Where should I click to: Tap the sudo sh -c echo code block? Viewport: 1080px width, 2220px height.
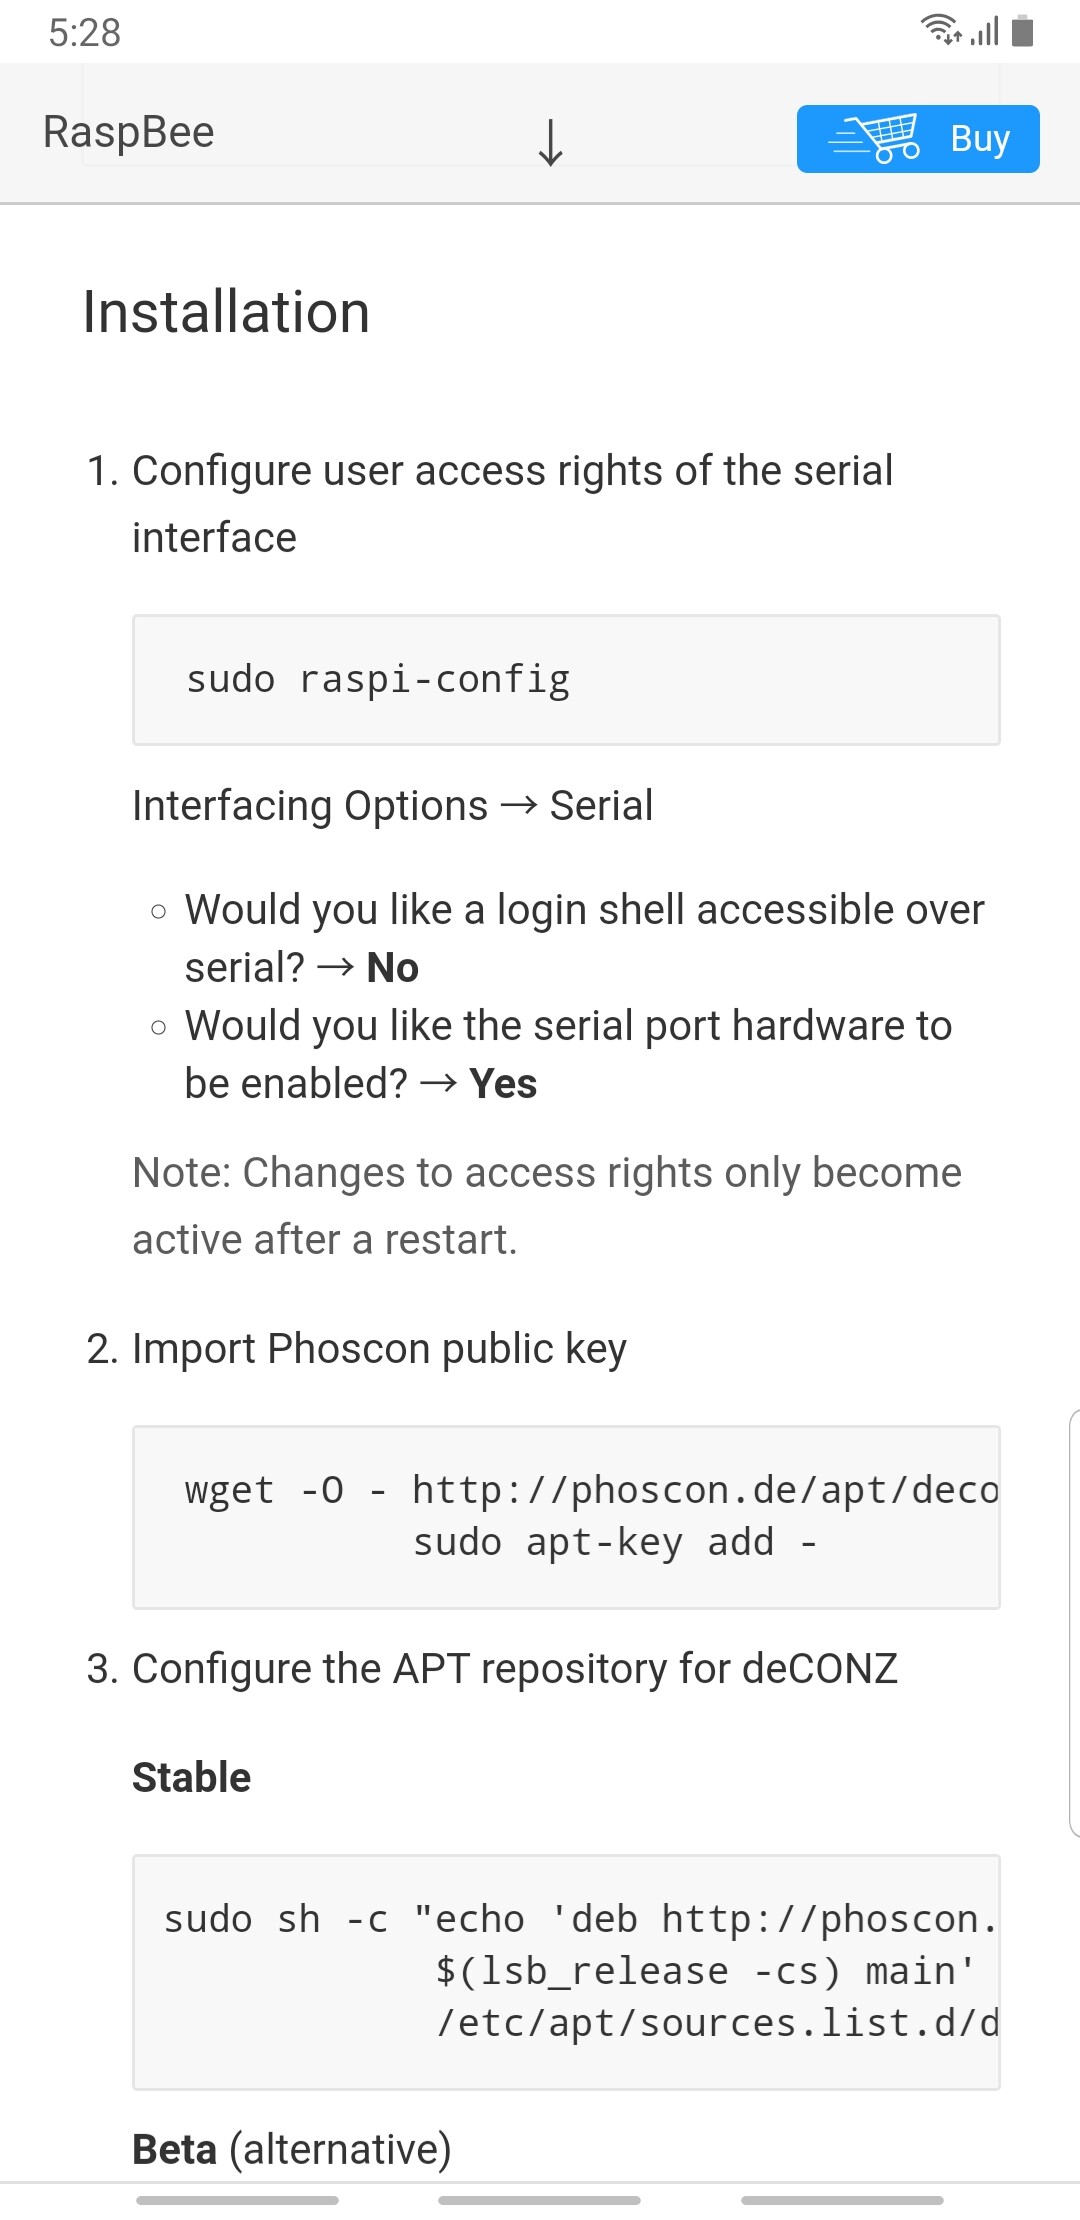tap(566, 1971)
